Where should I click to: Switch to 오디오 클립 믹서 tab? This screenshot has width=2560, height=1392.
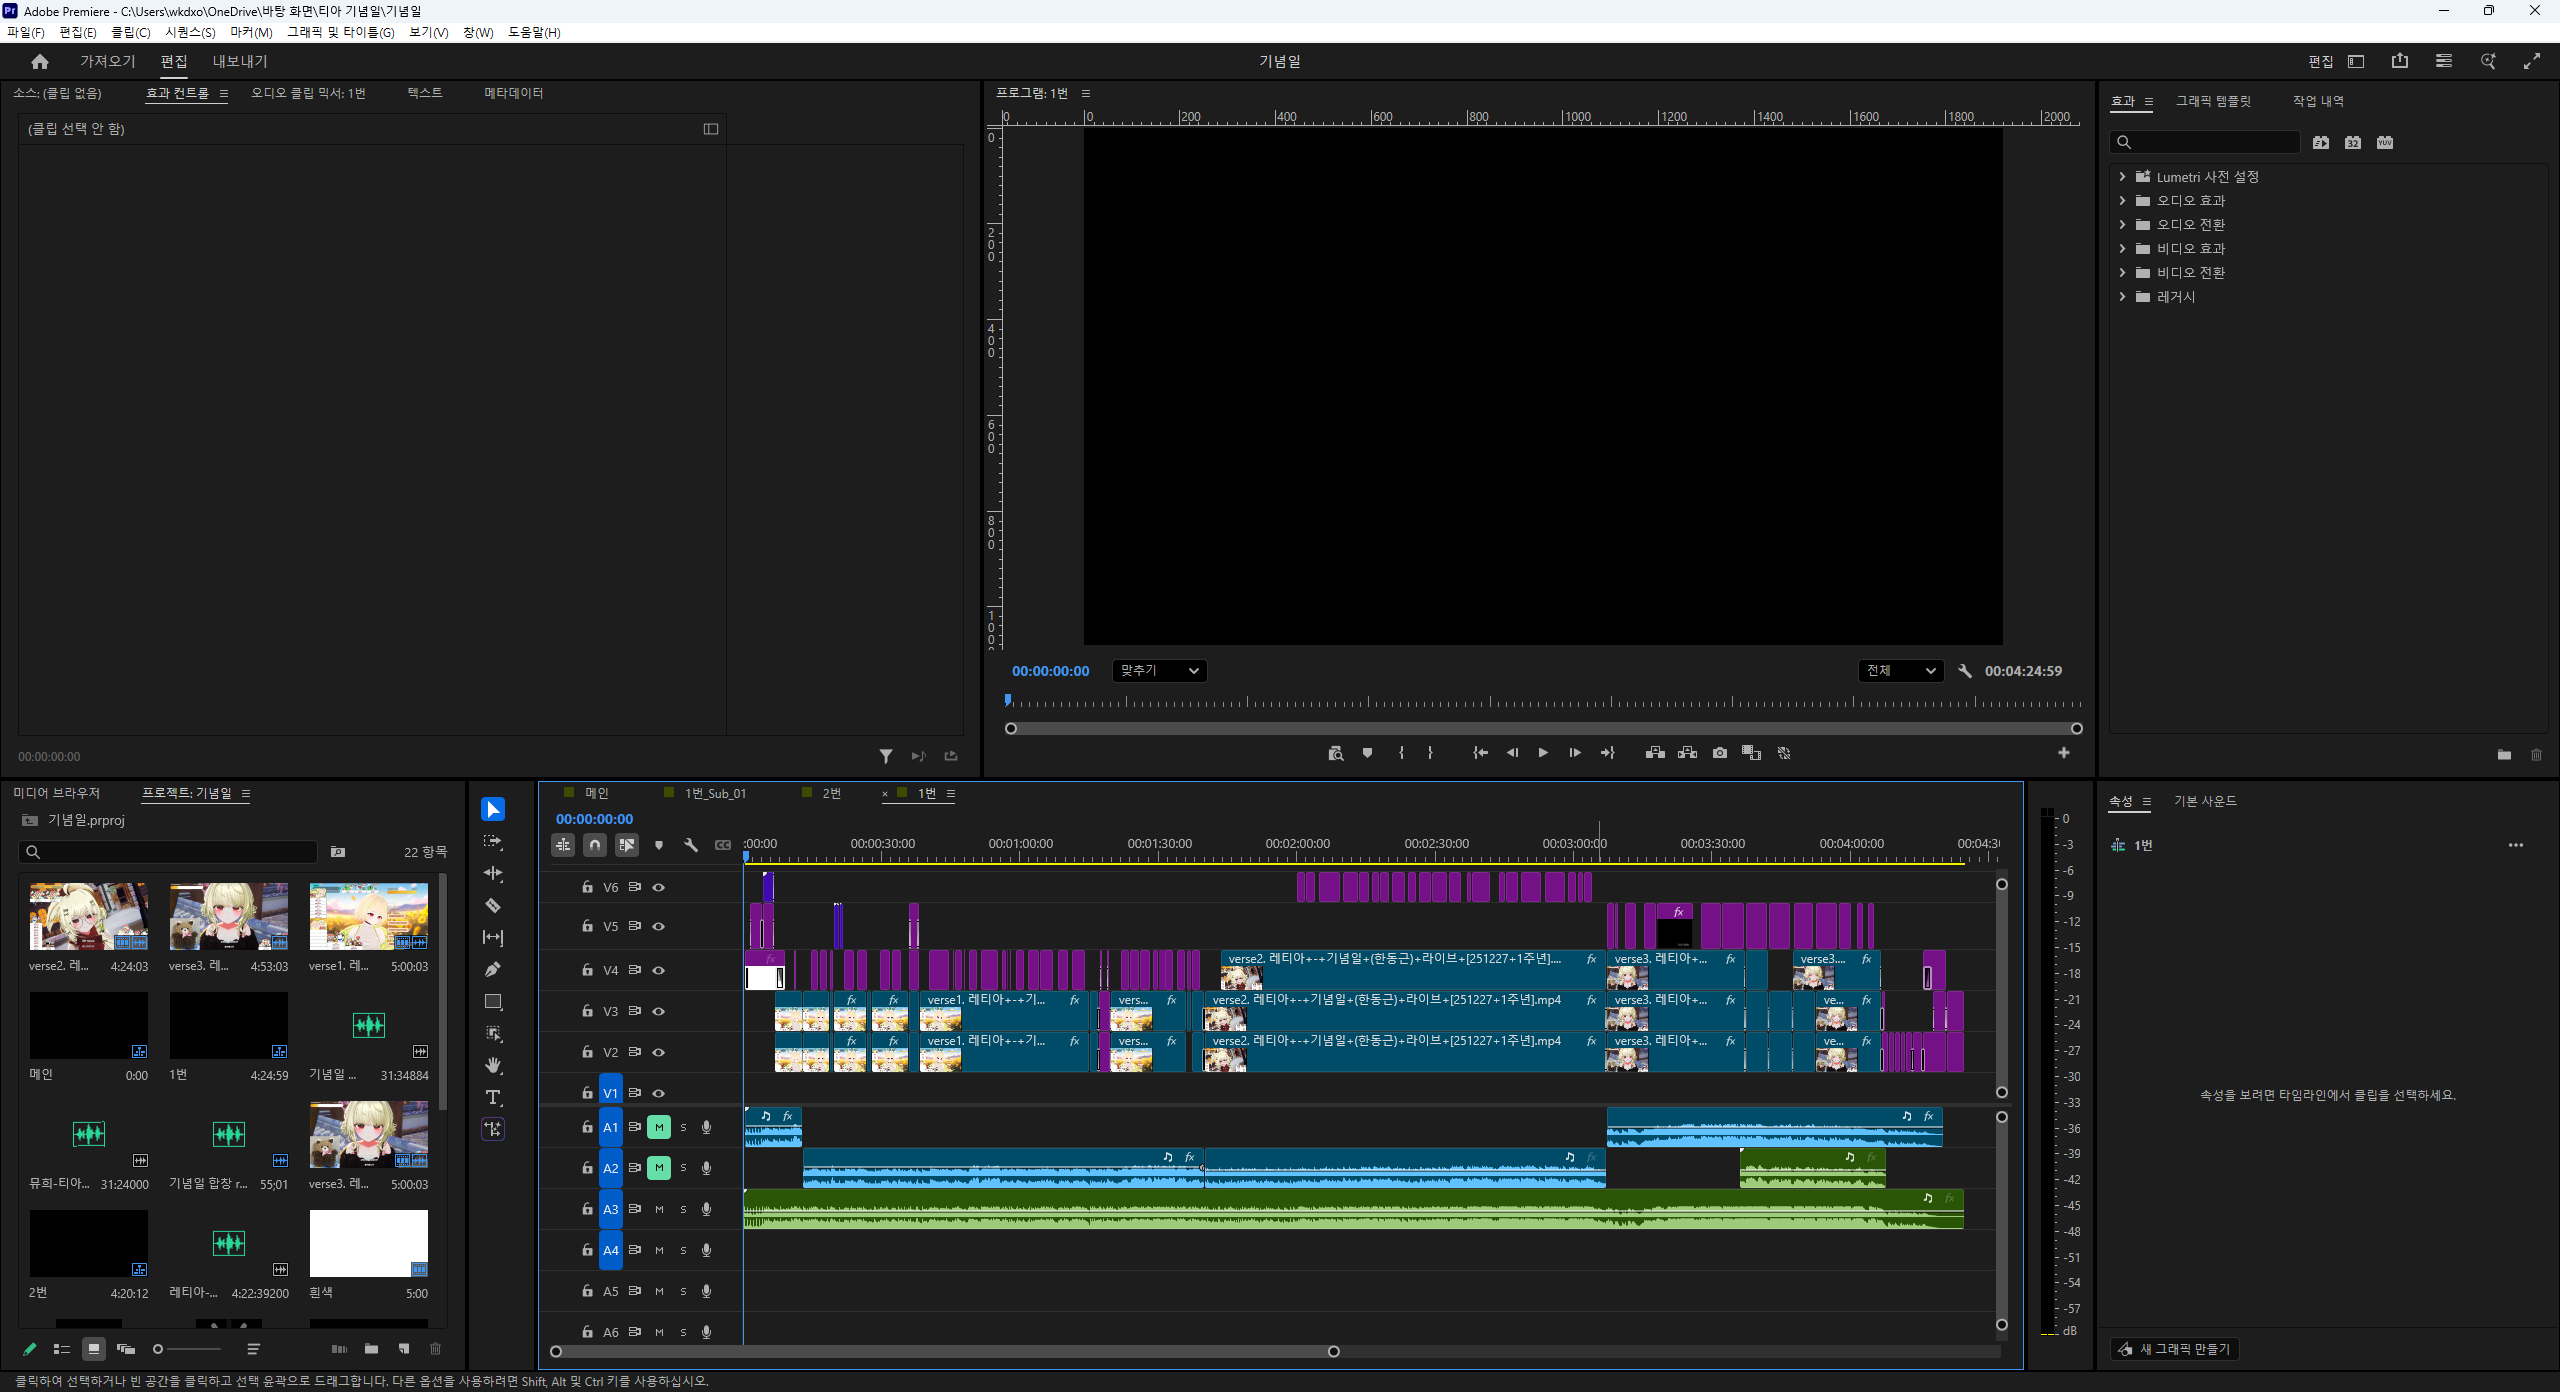tap(308, 93)
